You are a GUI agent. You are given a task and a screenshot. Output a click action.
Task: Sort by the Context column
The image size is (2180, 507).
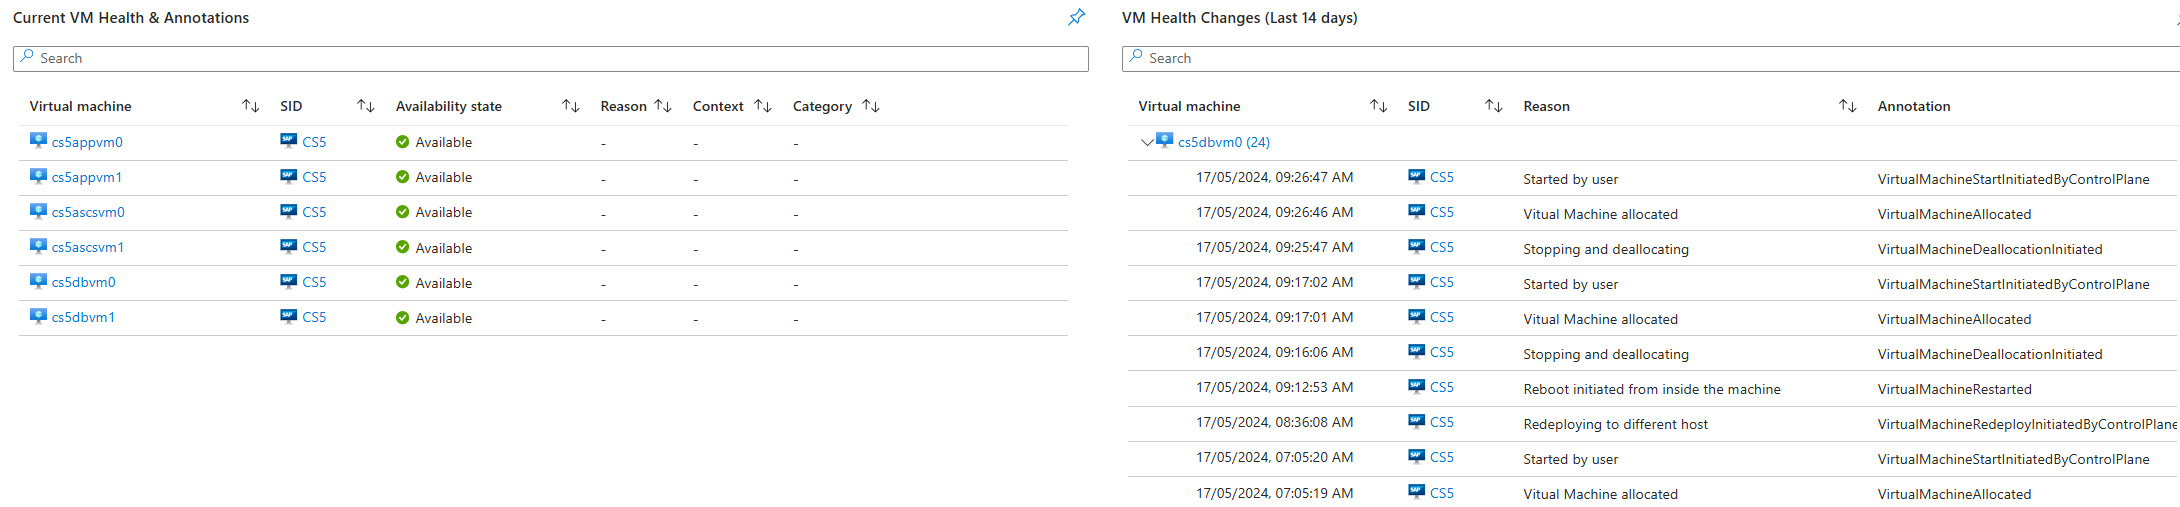[763, 106]
